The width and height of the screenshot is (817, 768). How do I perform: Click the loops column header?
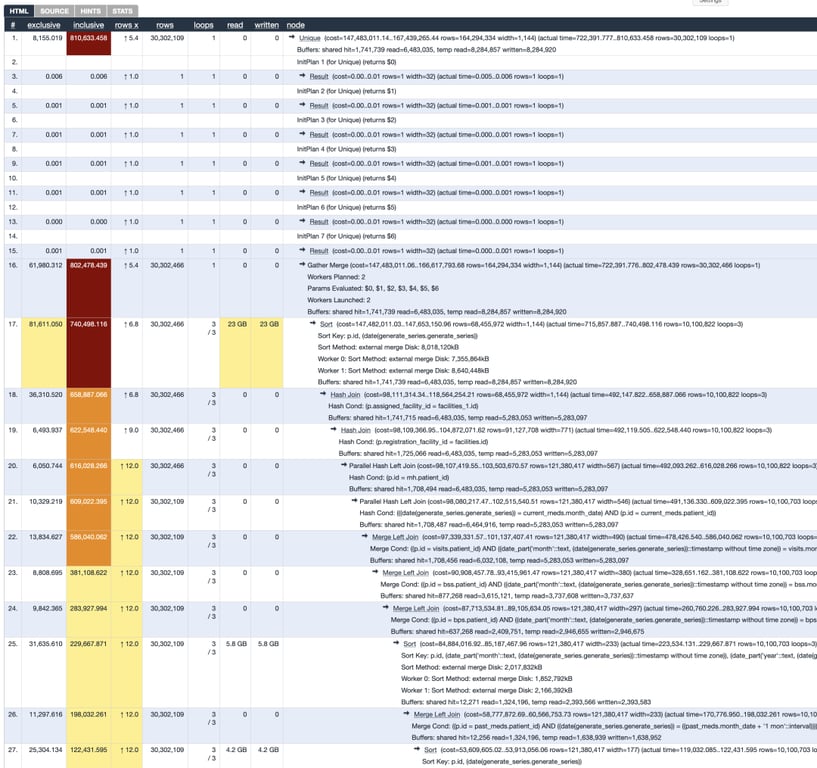[203, 25]
